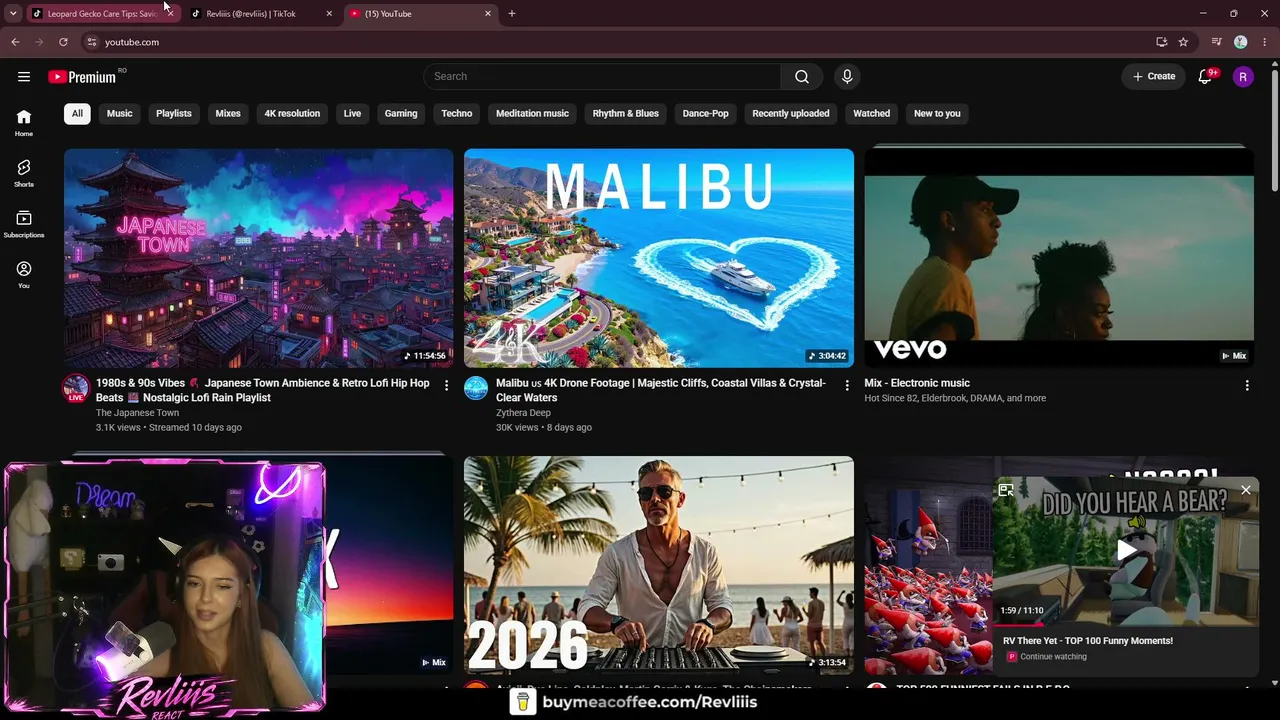Open the vevo Electronic music mix thumbnail
Viewport: 1280px width, 720px height.
coord(1059,258)
